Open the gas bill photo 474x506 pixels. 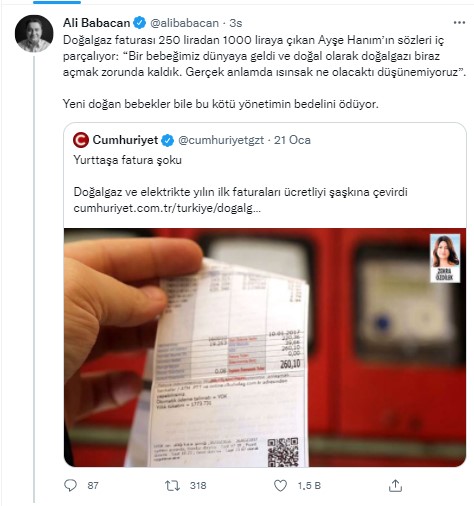pos(265,347)
